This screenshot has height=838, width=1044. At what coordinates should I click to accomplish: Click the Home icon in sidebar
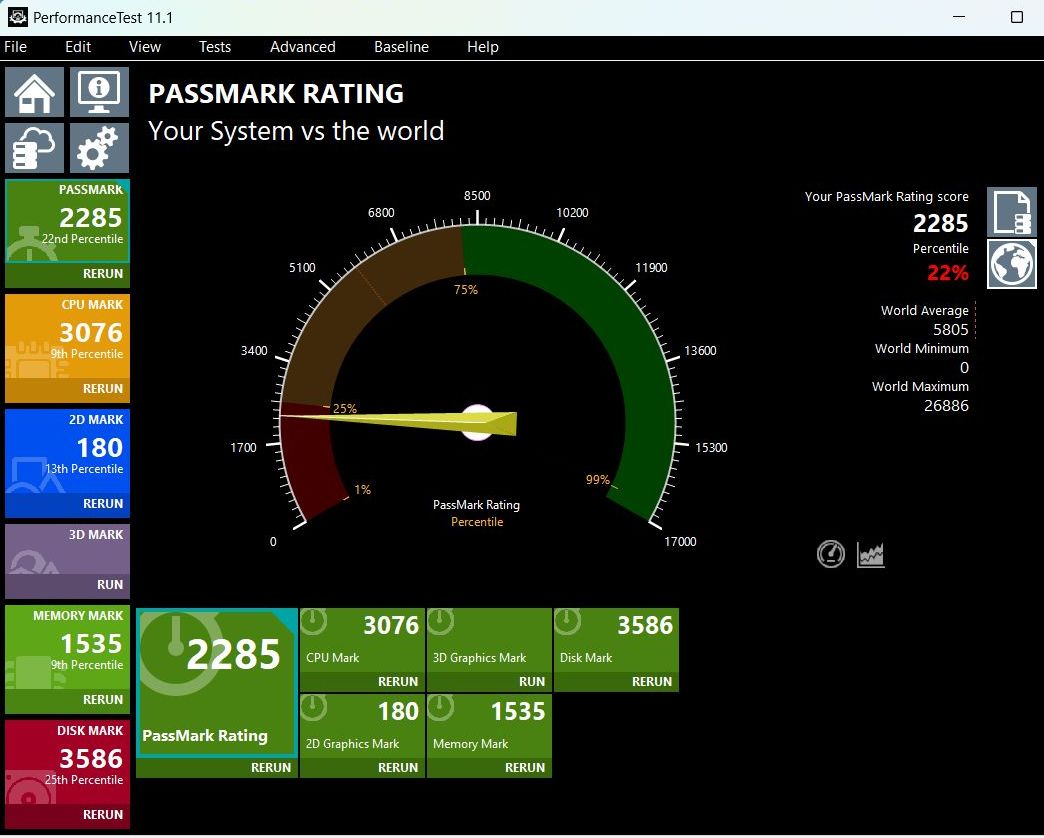35,93
